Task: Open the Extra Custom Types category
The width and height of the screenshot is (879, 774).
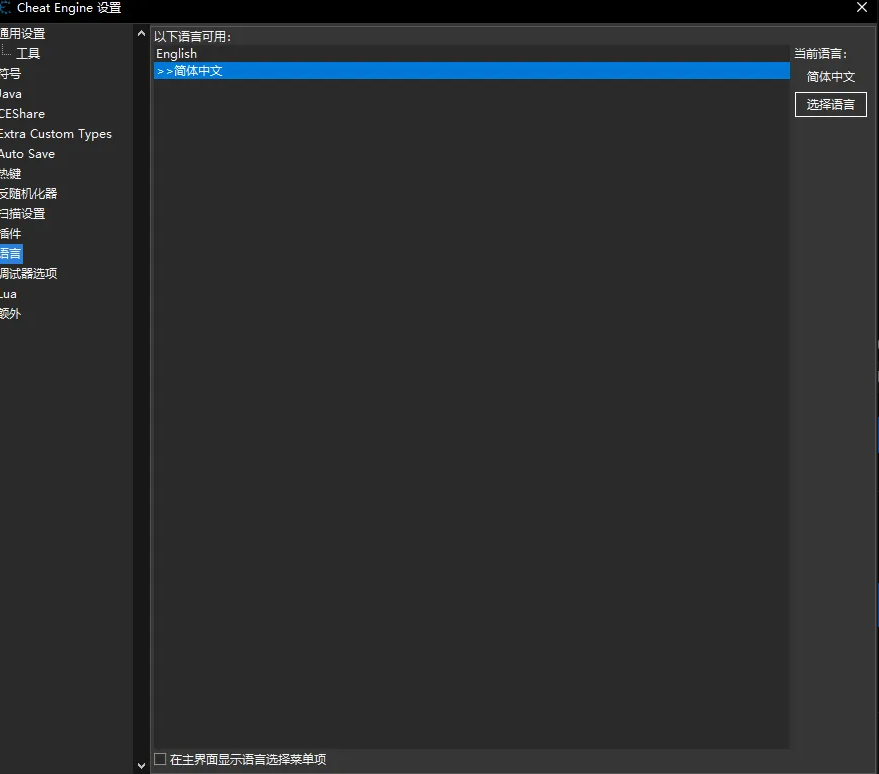Action: pos(55,134)
